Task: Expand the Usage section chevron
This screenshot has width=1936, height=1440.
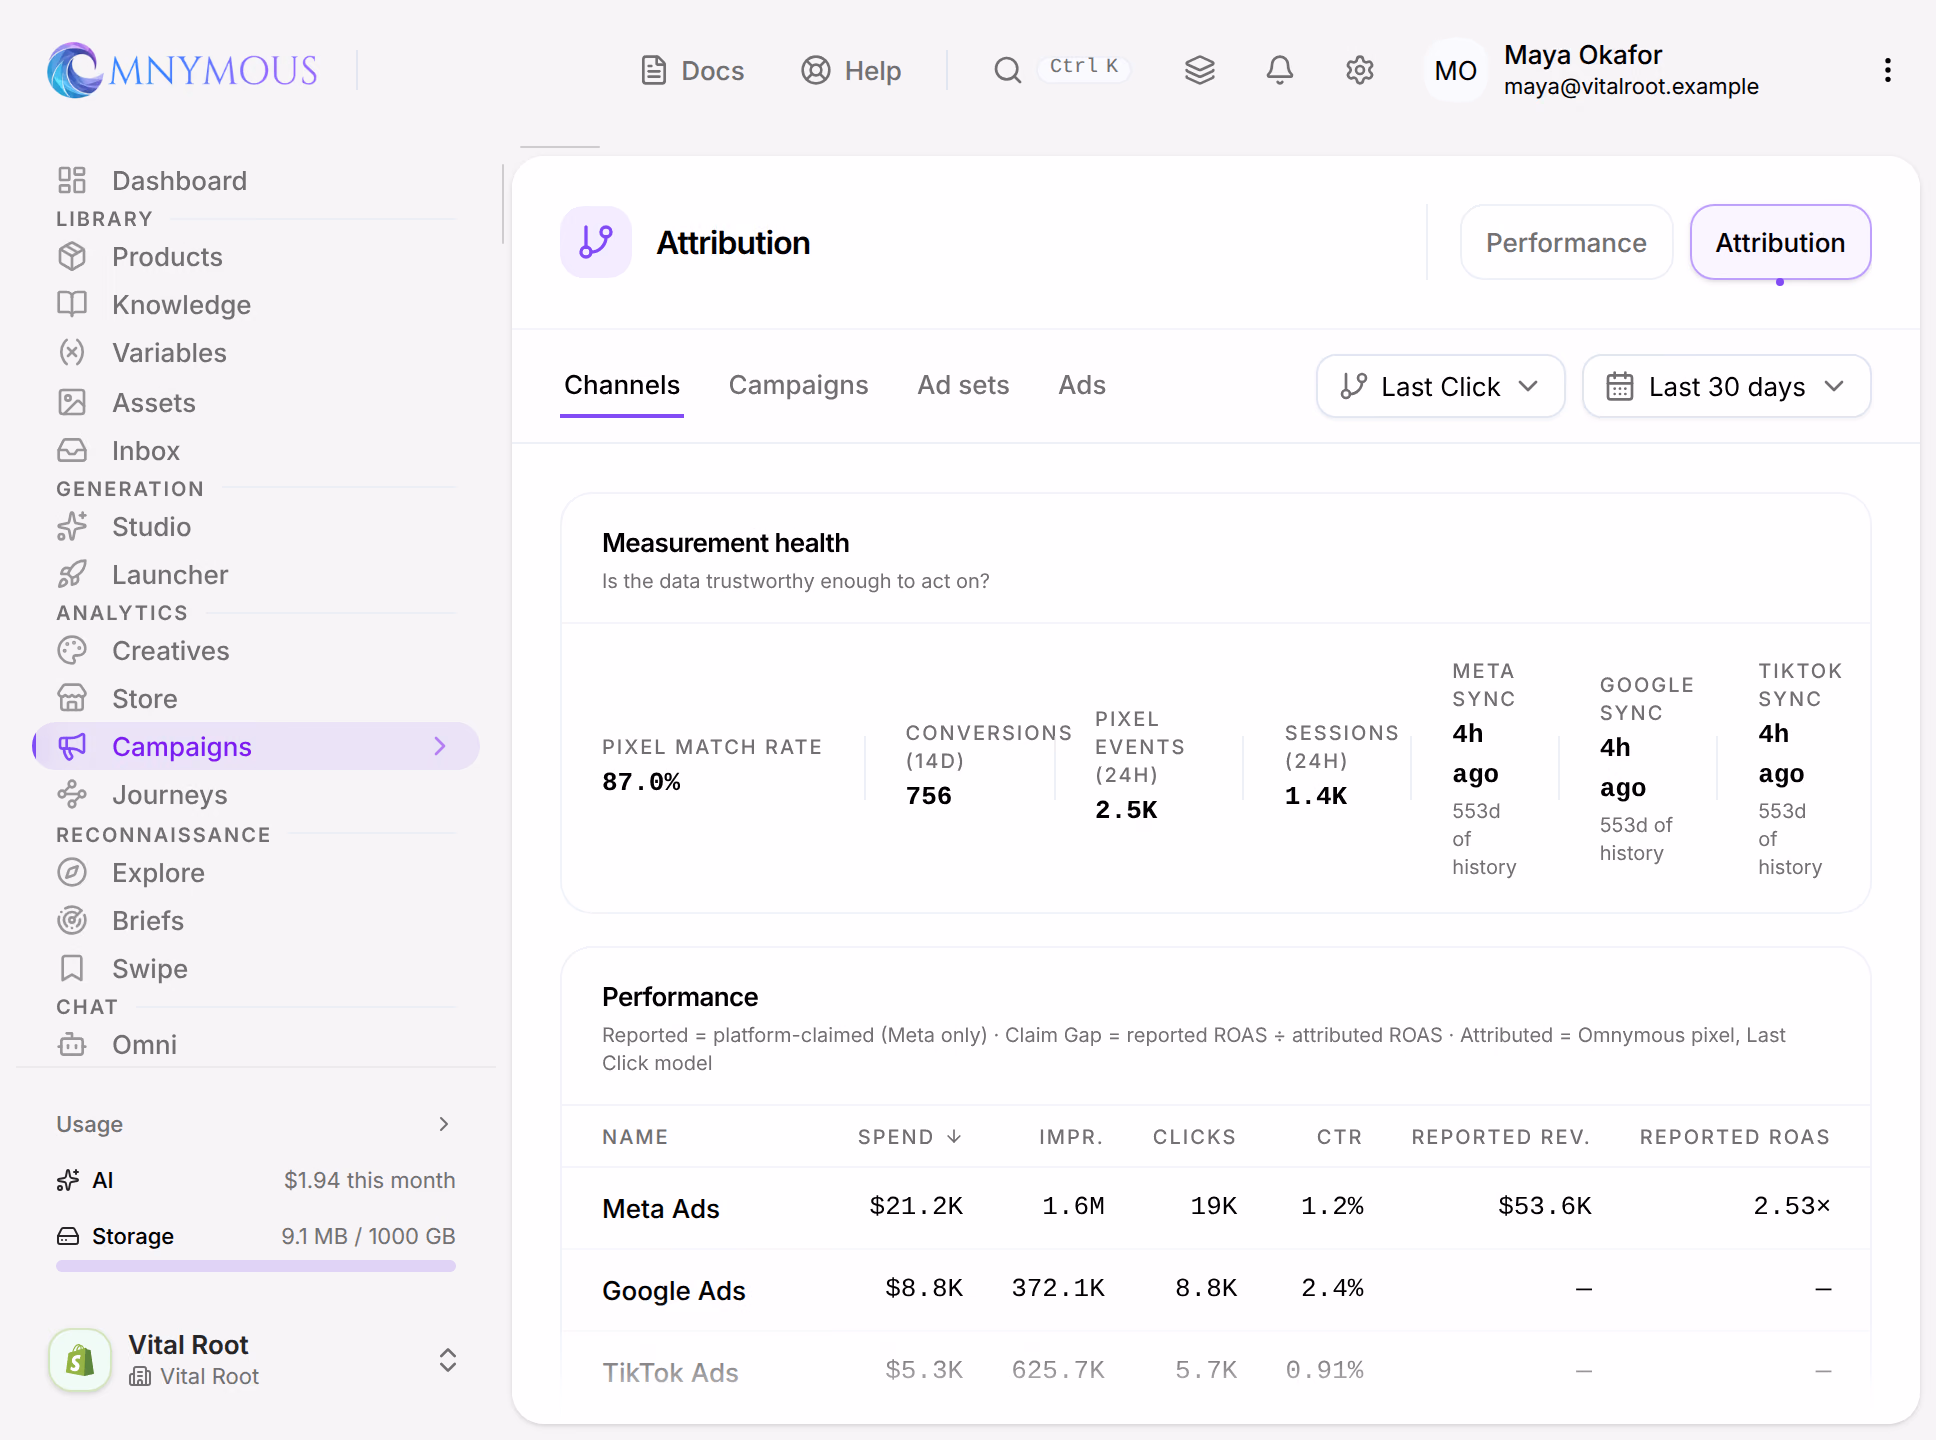Action: pos(444,1124)
